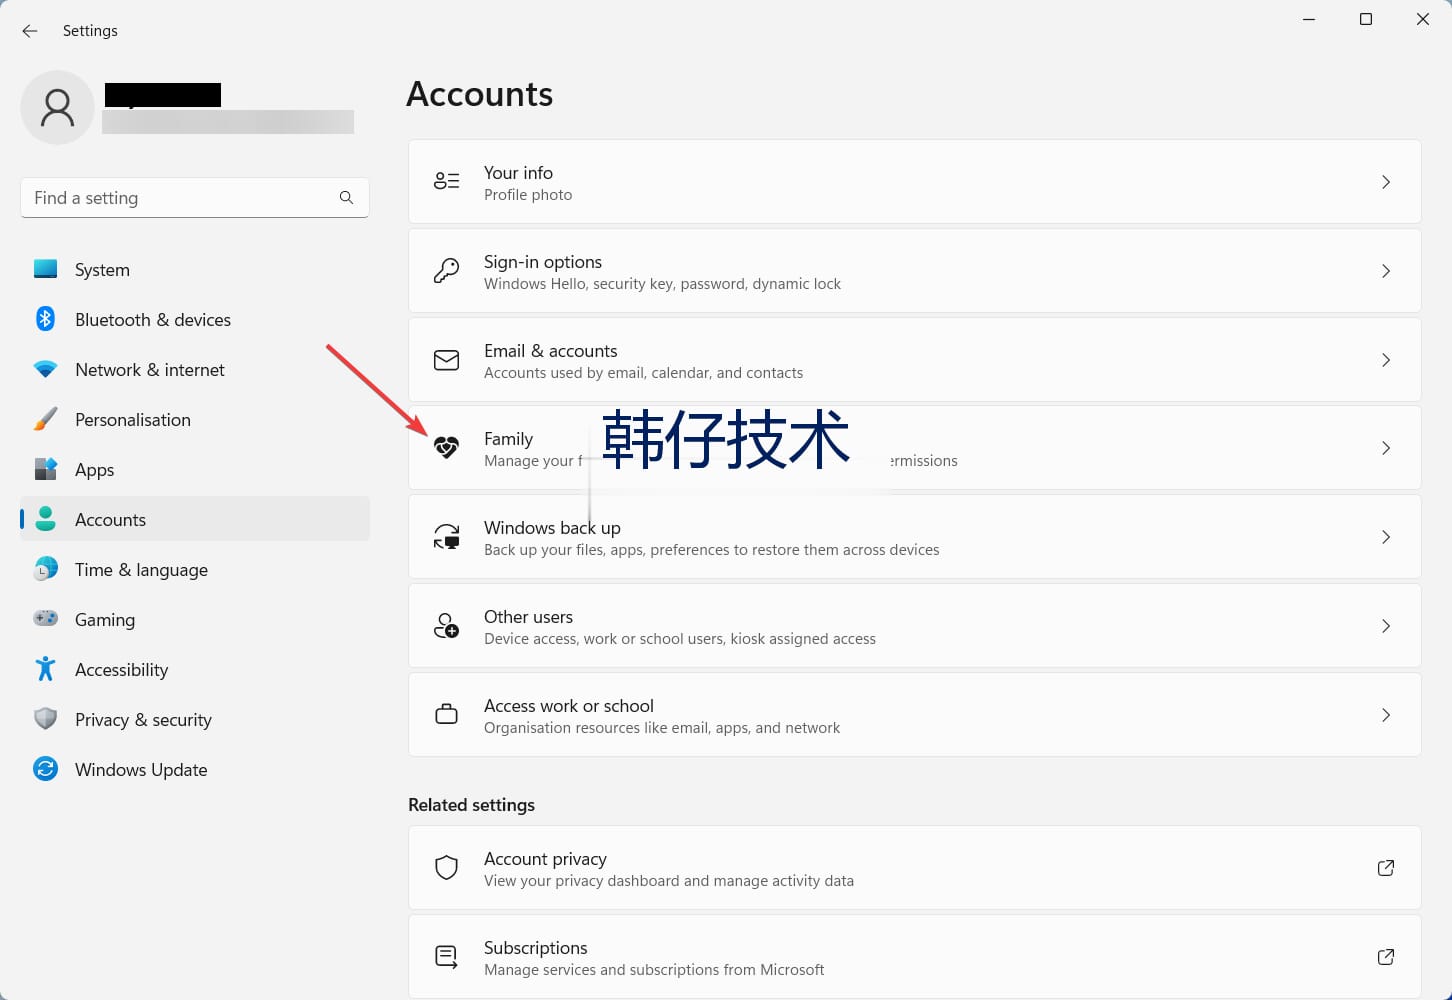
Task: Click the back arrow in Settings title bar
Action: (30, 31)
